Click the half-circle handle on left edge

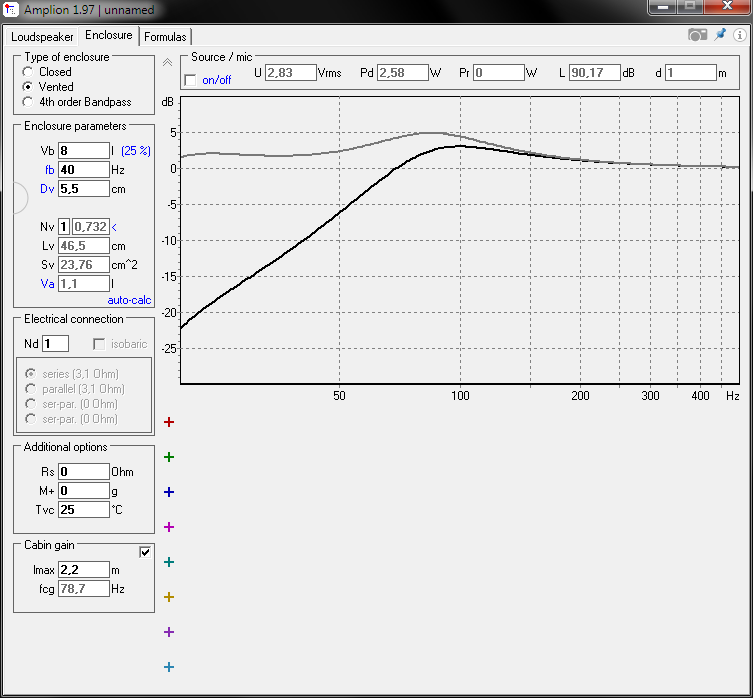pos(21,198)
